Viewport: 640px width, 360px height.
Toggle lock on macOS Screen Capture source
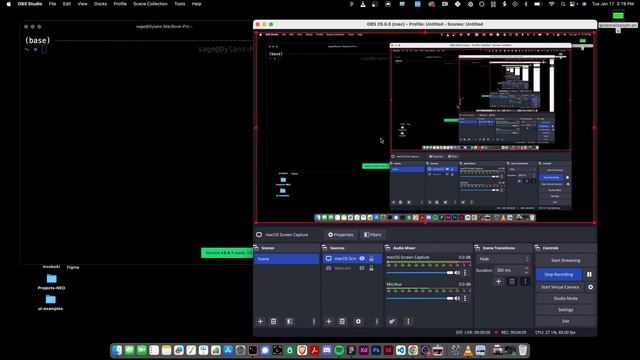[371, 258]
